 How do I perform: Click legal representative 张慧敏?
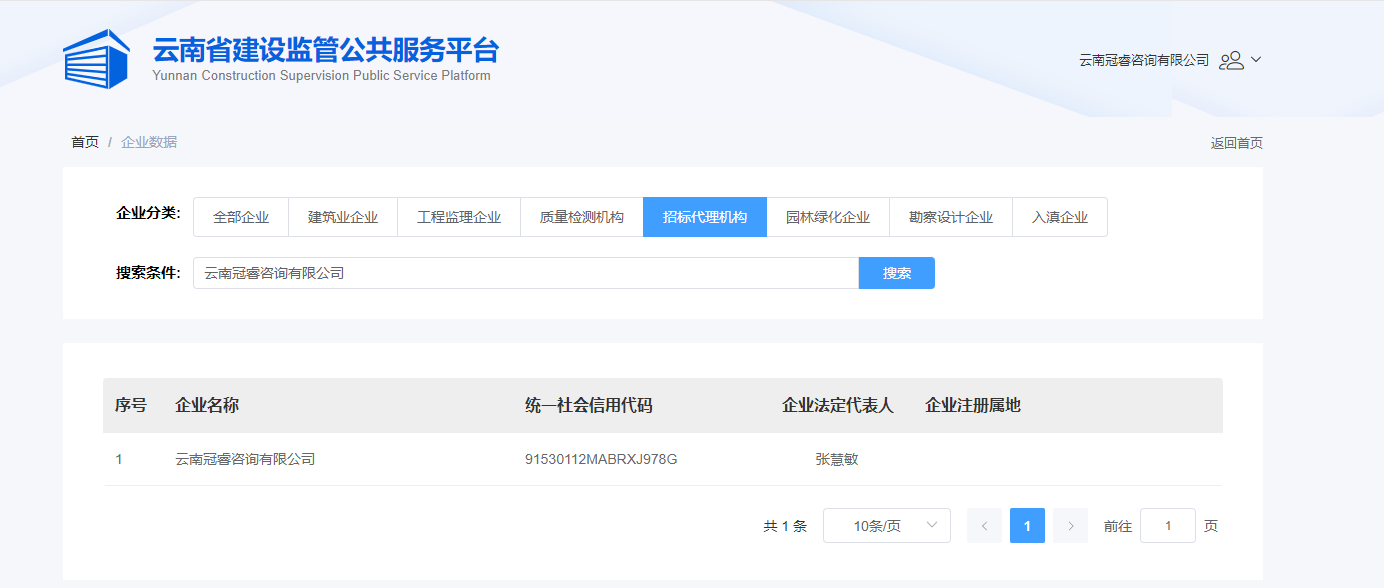click(x=837, y=459)
